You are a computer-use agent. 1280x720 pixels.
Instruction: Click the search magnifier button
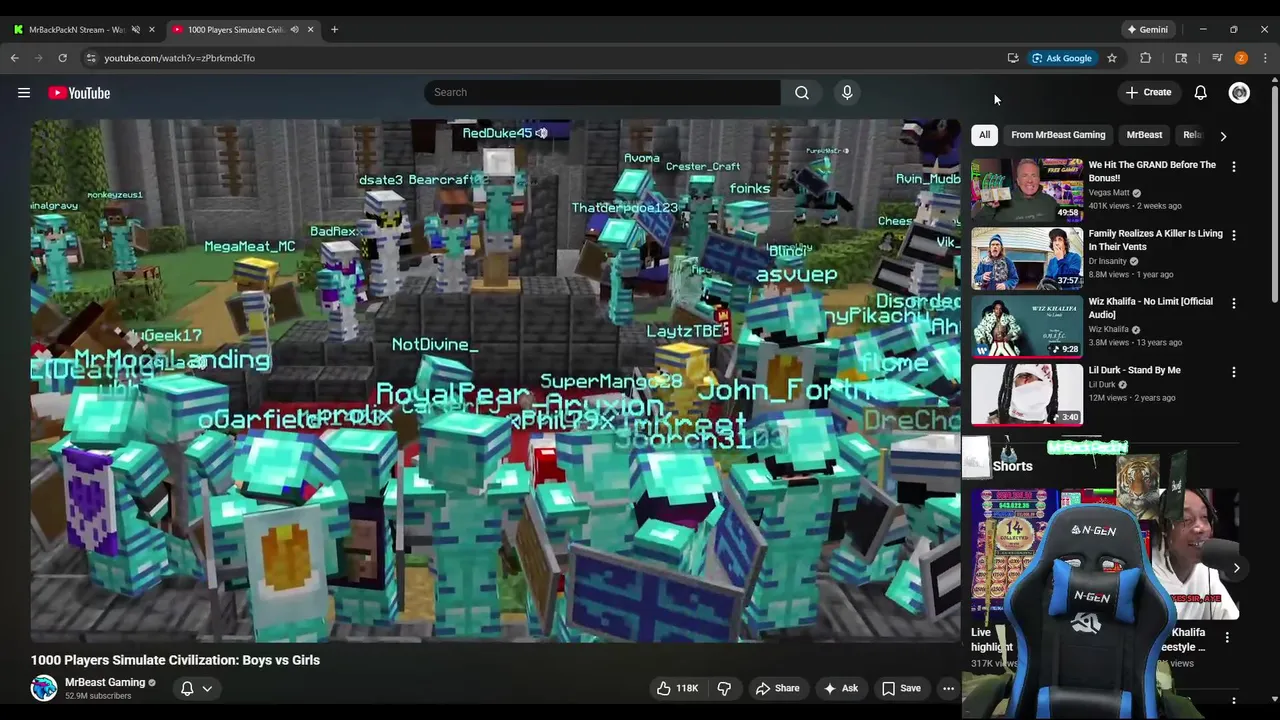click(x=802, y=92)
